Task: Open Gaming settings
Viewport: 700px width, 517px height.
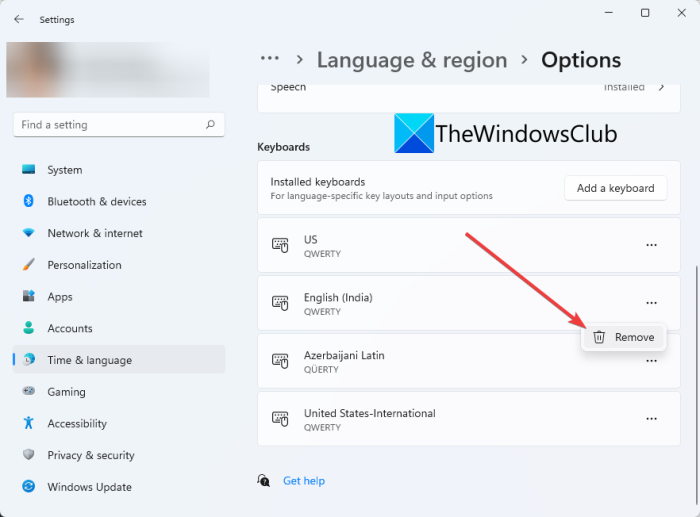Action: point(66,392)
